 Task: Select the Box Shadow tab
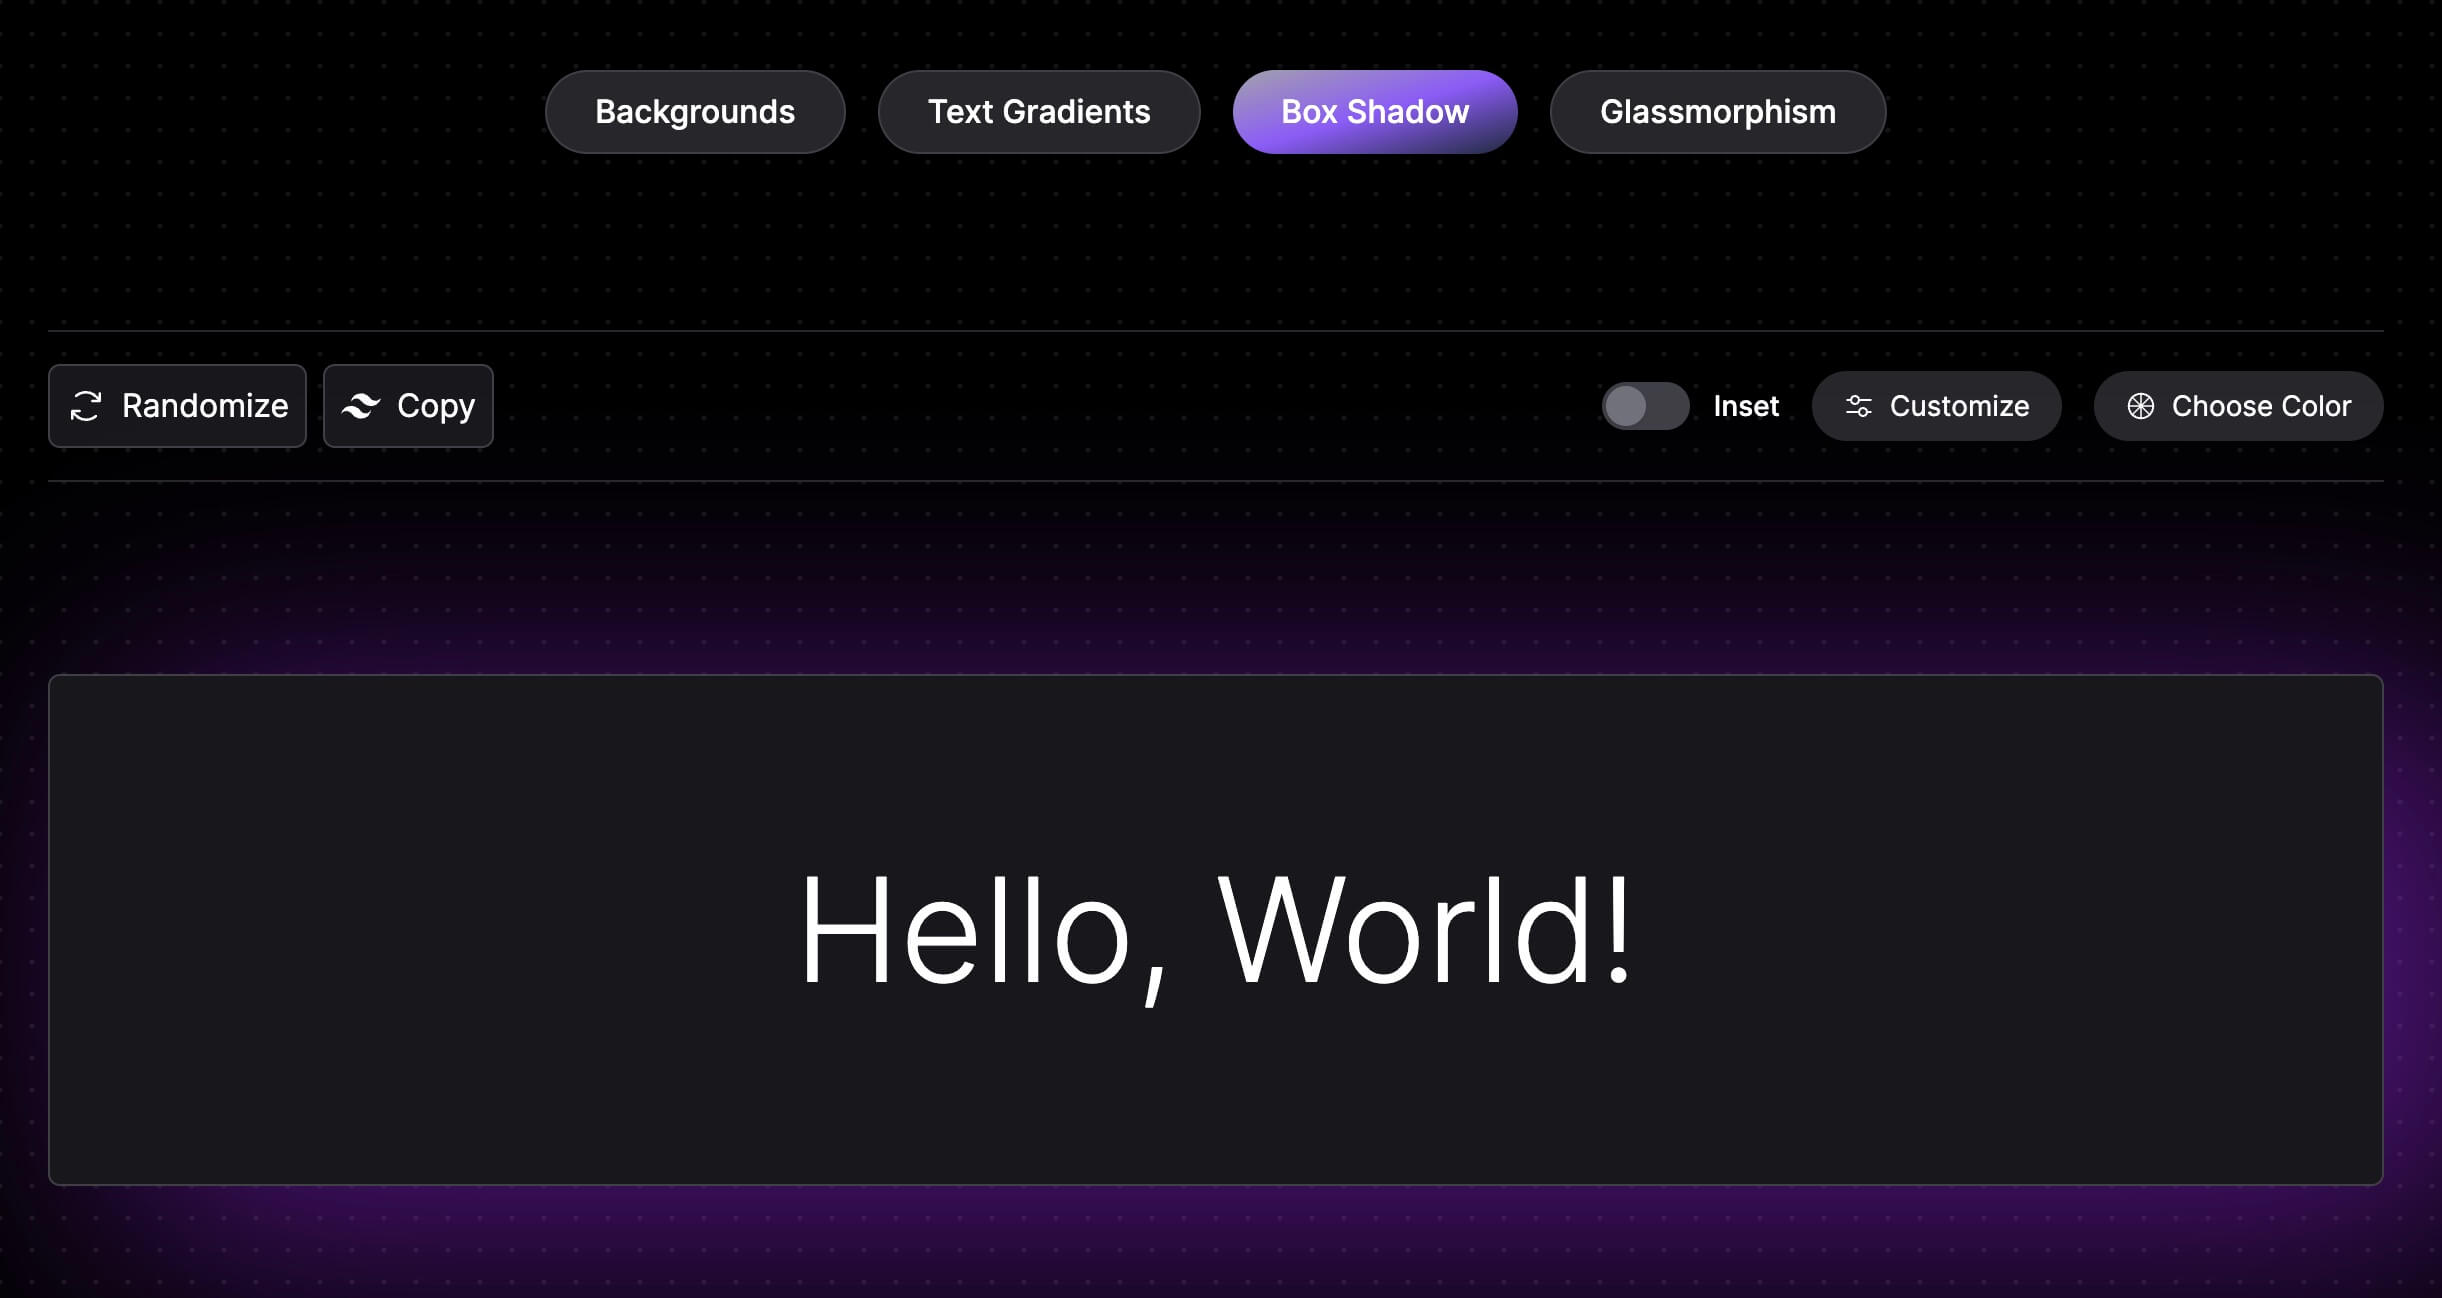(x=1375, y=112)
